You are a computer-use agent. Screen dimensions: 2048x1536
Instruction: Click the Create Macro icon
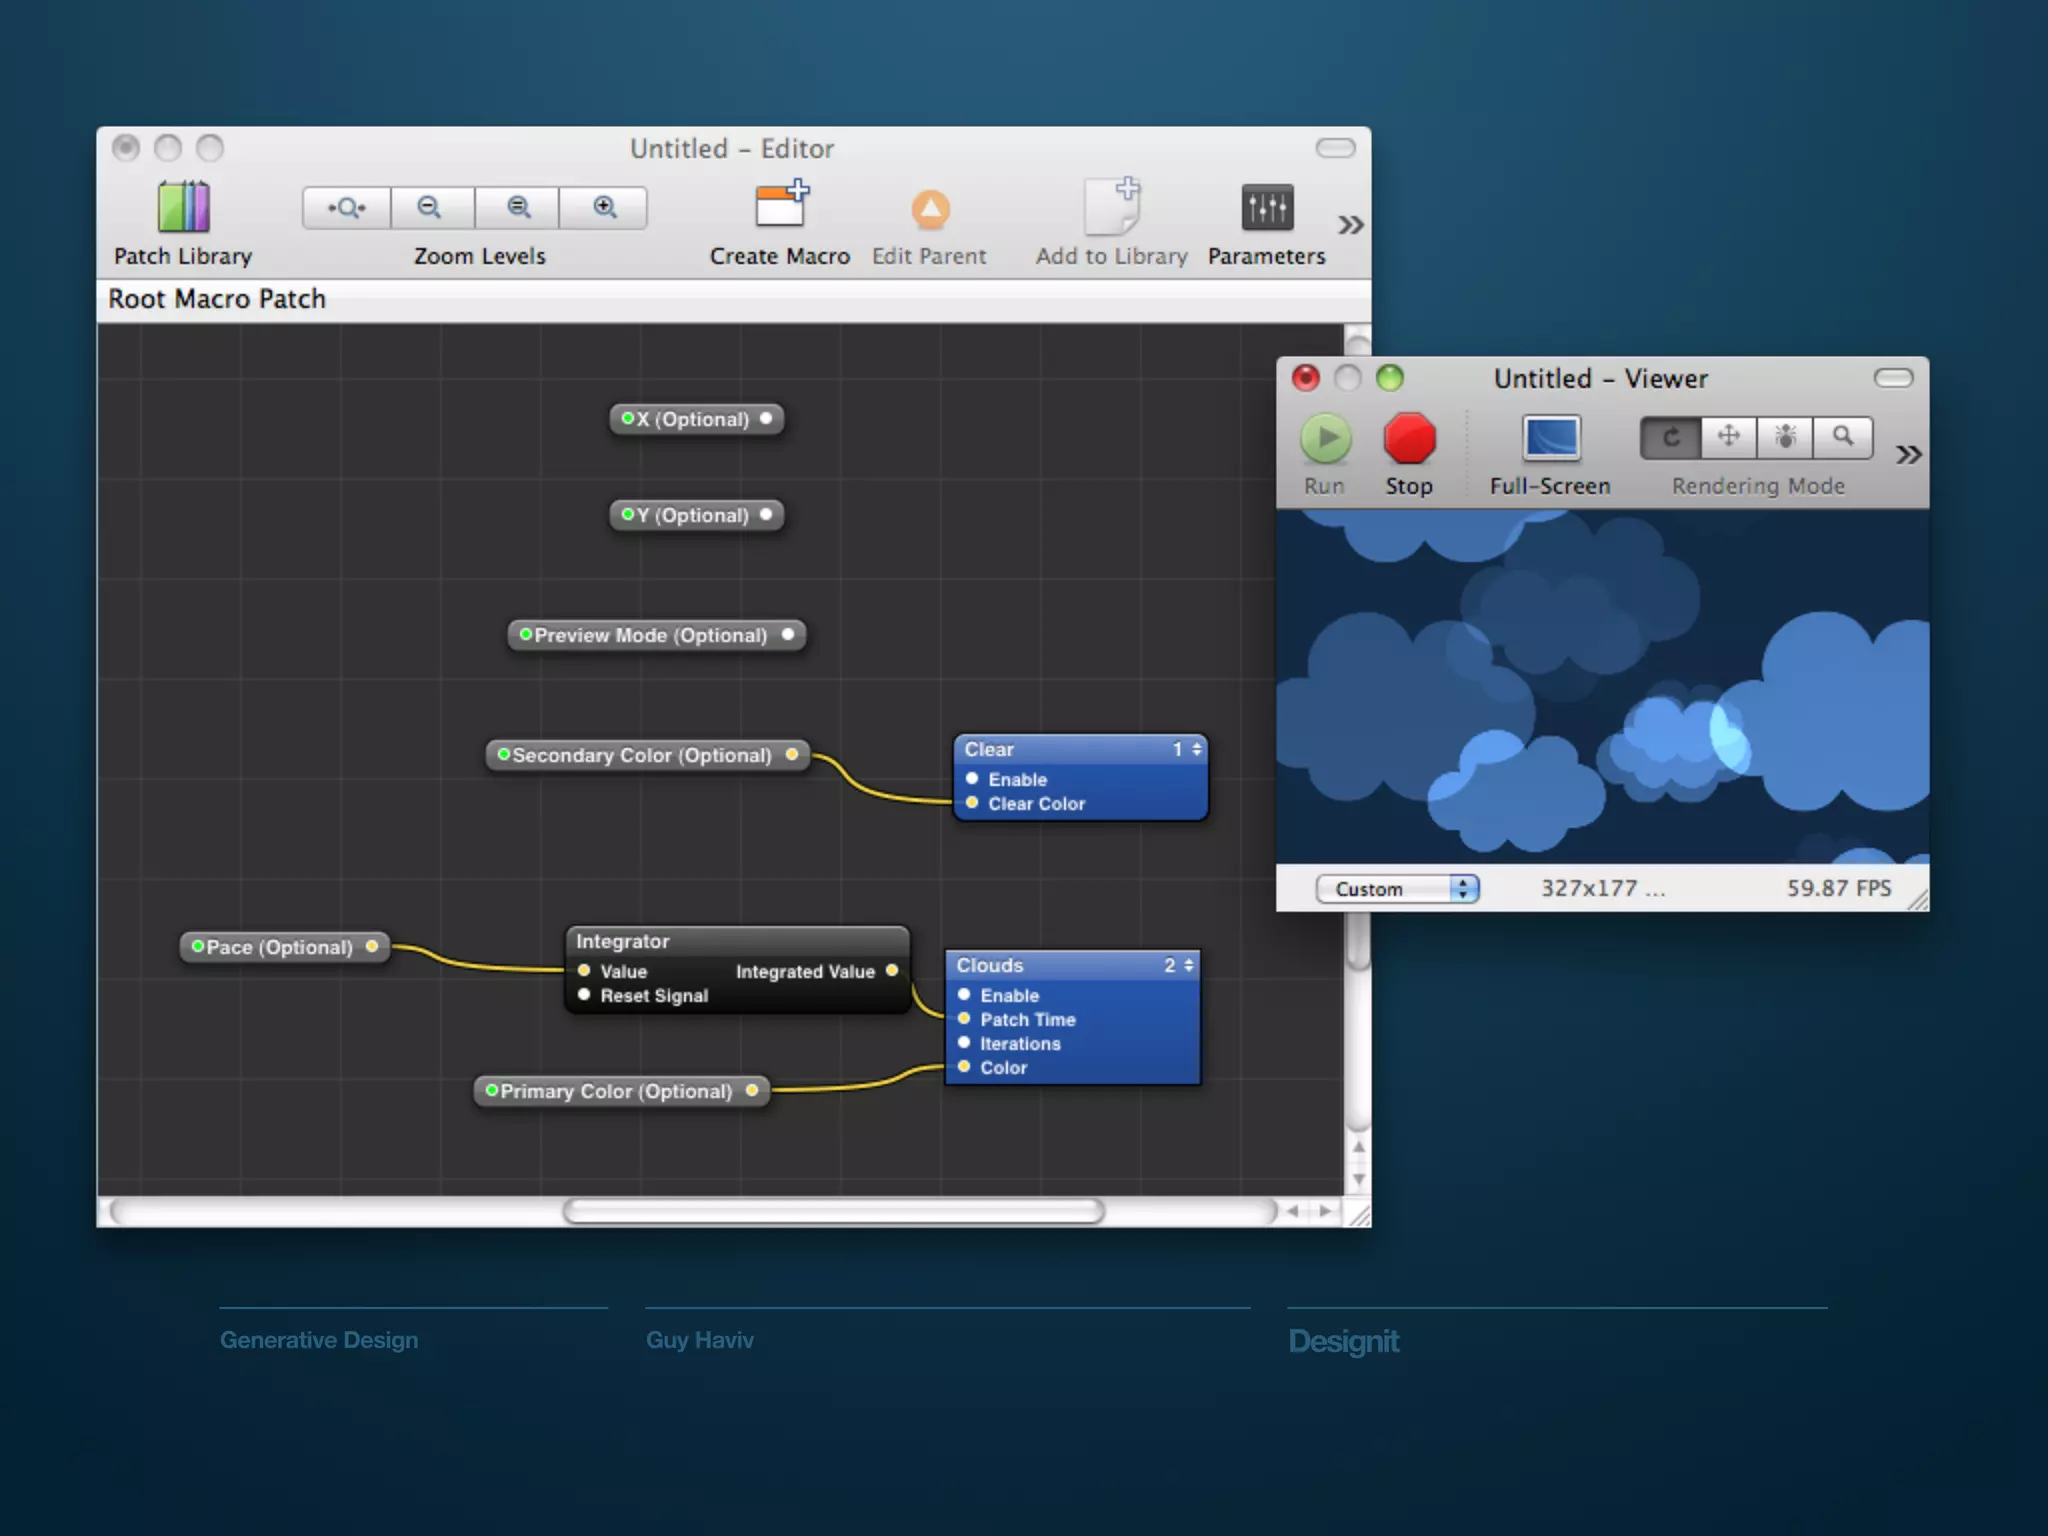click(x=780, y=206)
